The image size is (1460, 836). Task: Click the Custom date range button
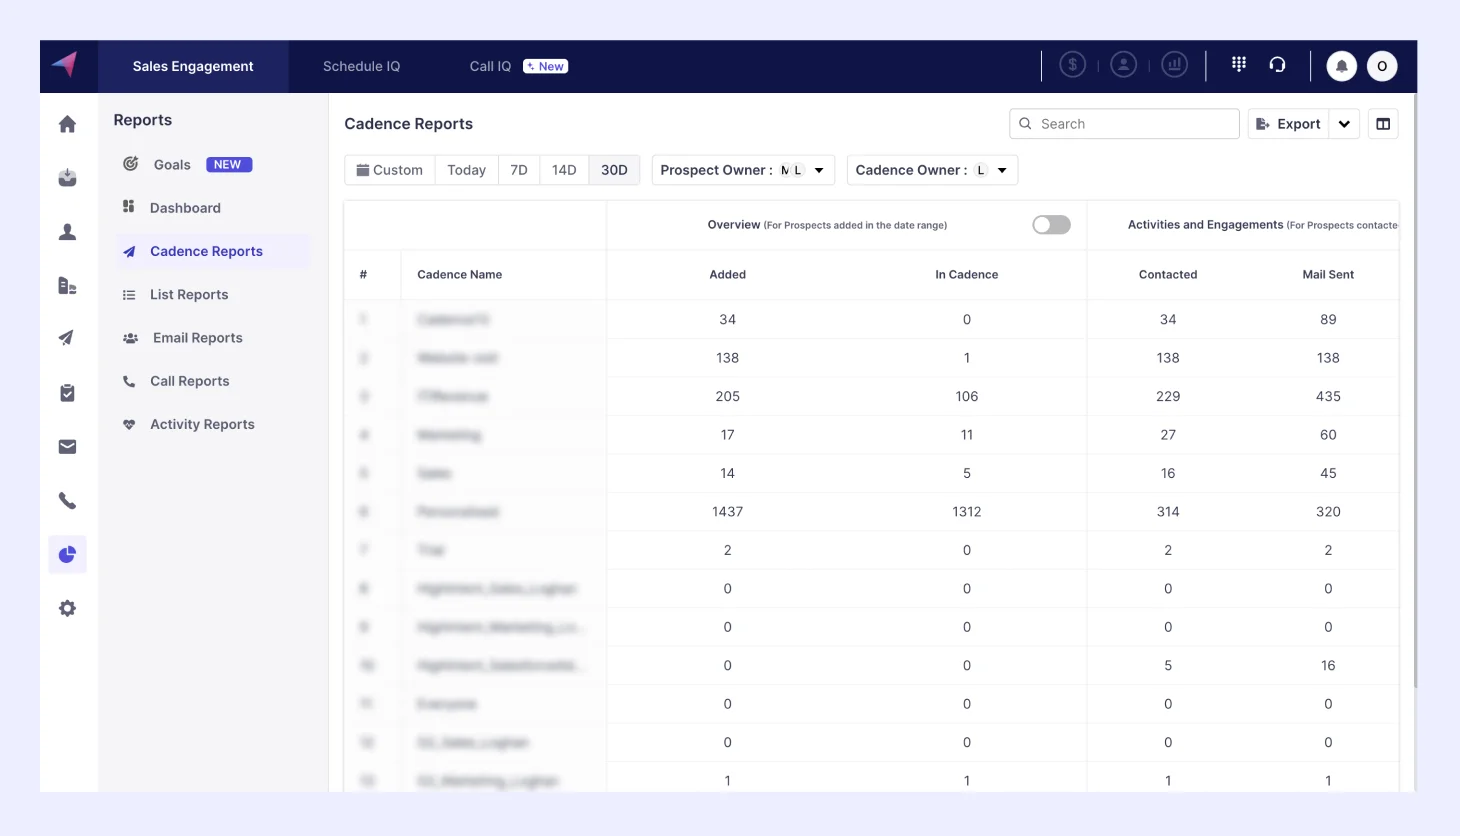tap(390, 170)
